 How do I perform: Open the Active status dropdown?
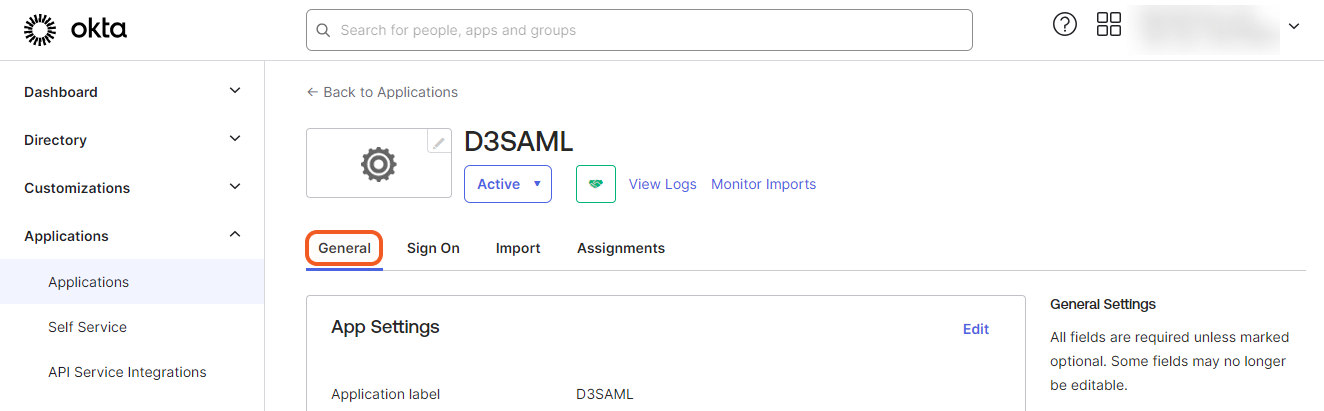[x=508, y=184]
